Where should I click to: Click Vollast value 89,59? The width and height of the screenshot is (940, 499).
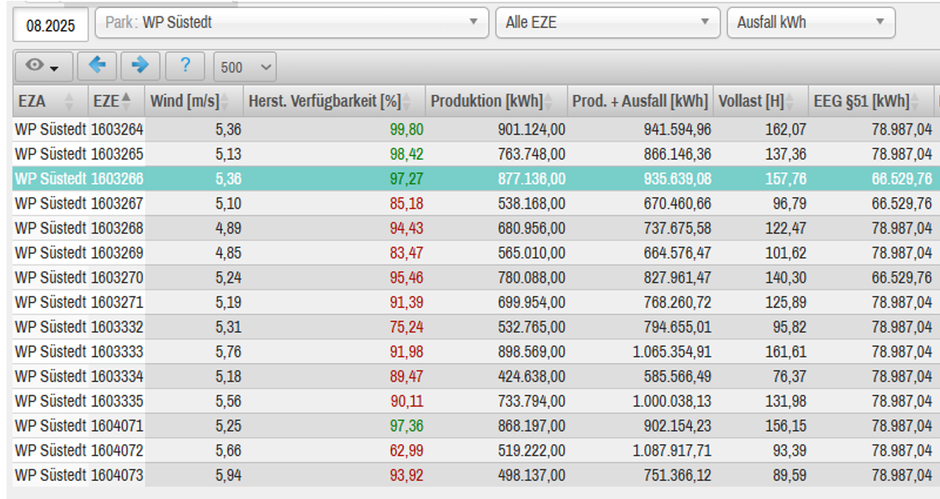coord(790,475)
